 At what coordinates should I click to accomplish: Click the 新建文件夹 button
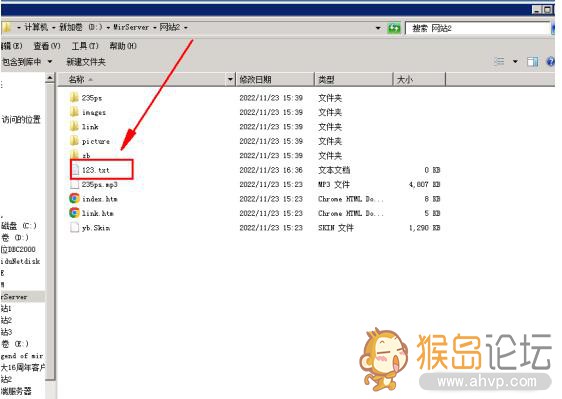[x=86, y=62]
